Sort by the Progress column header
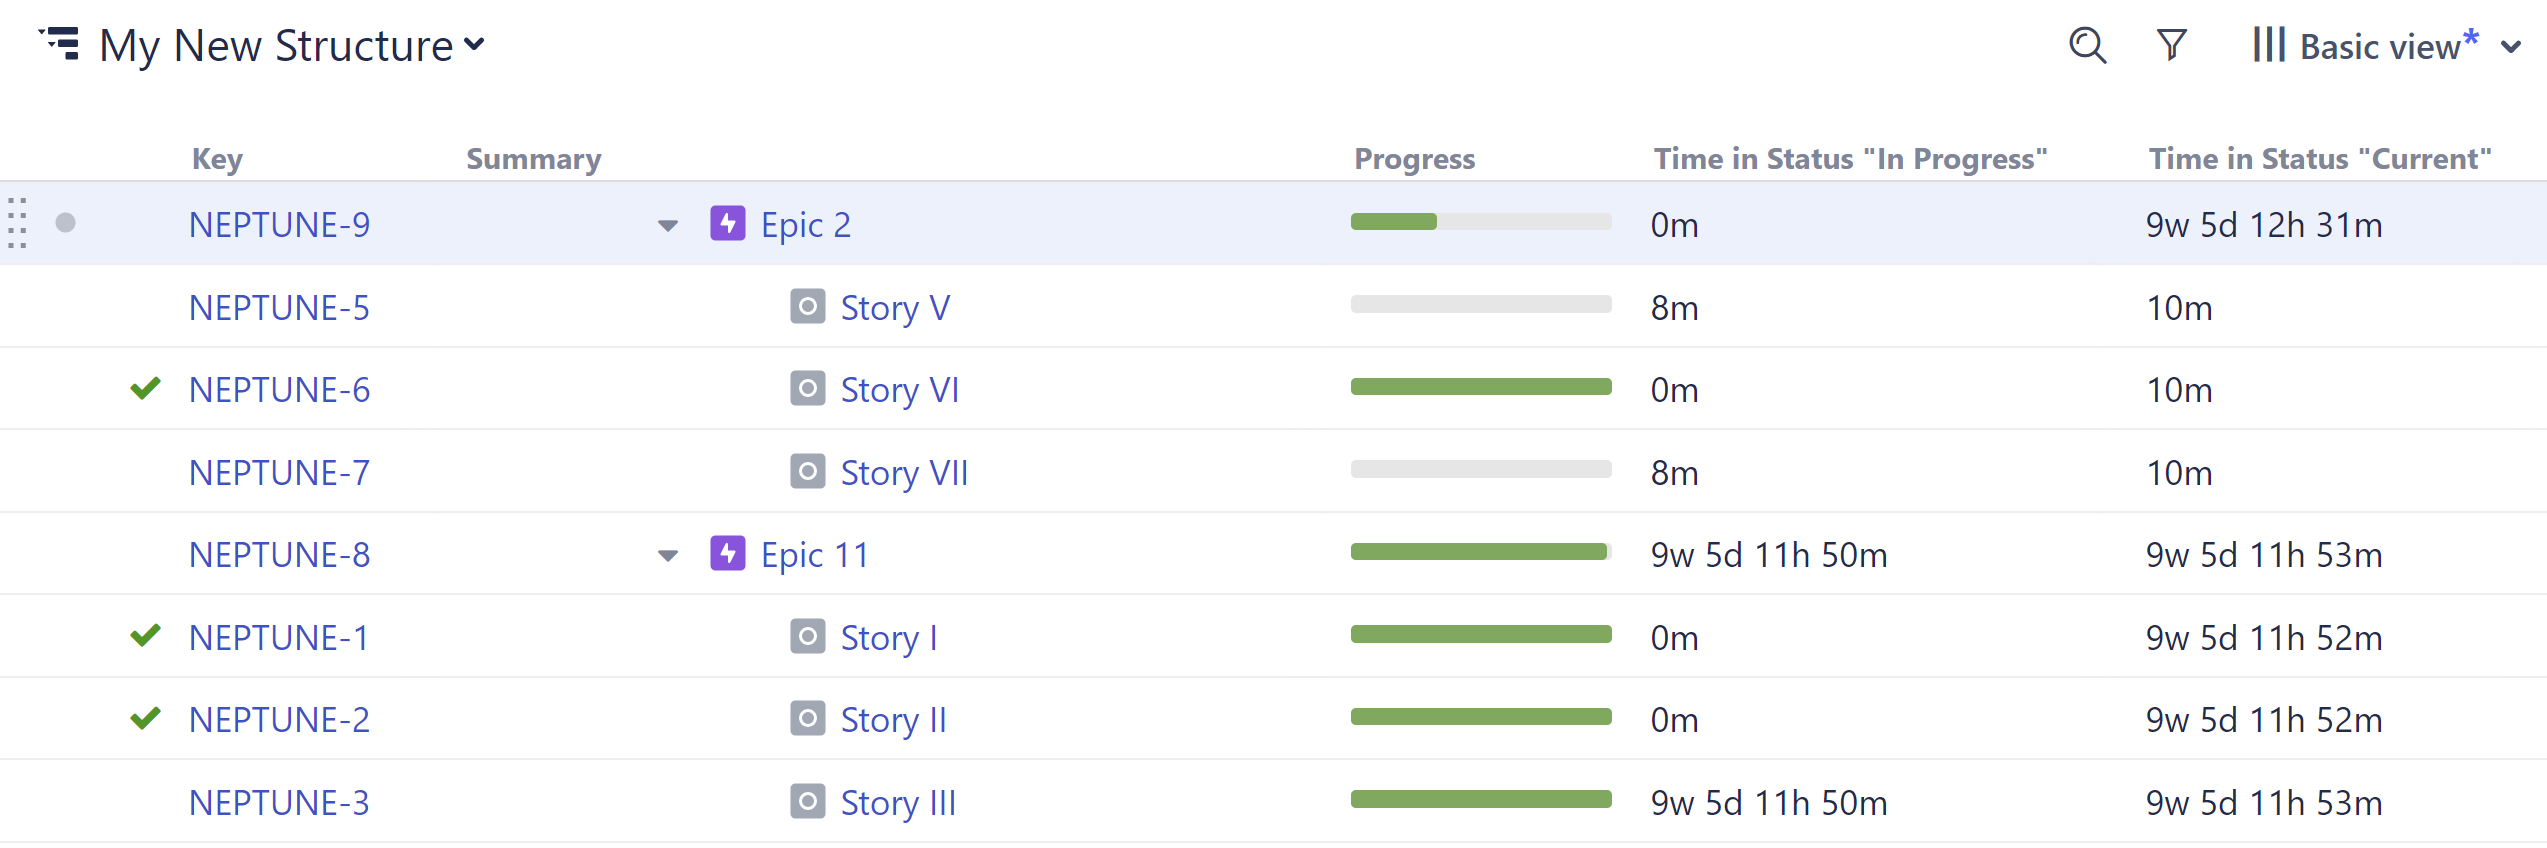The width and height of the screenshot is (2547, 848). [1414, 158]
